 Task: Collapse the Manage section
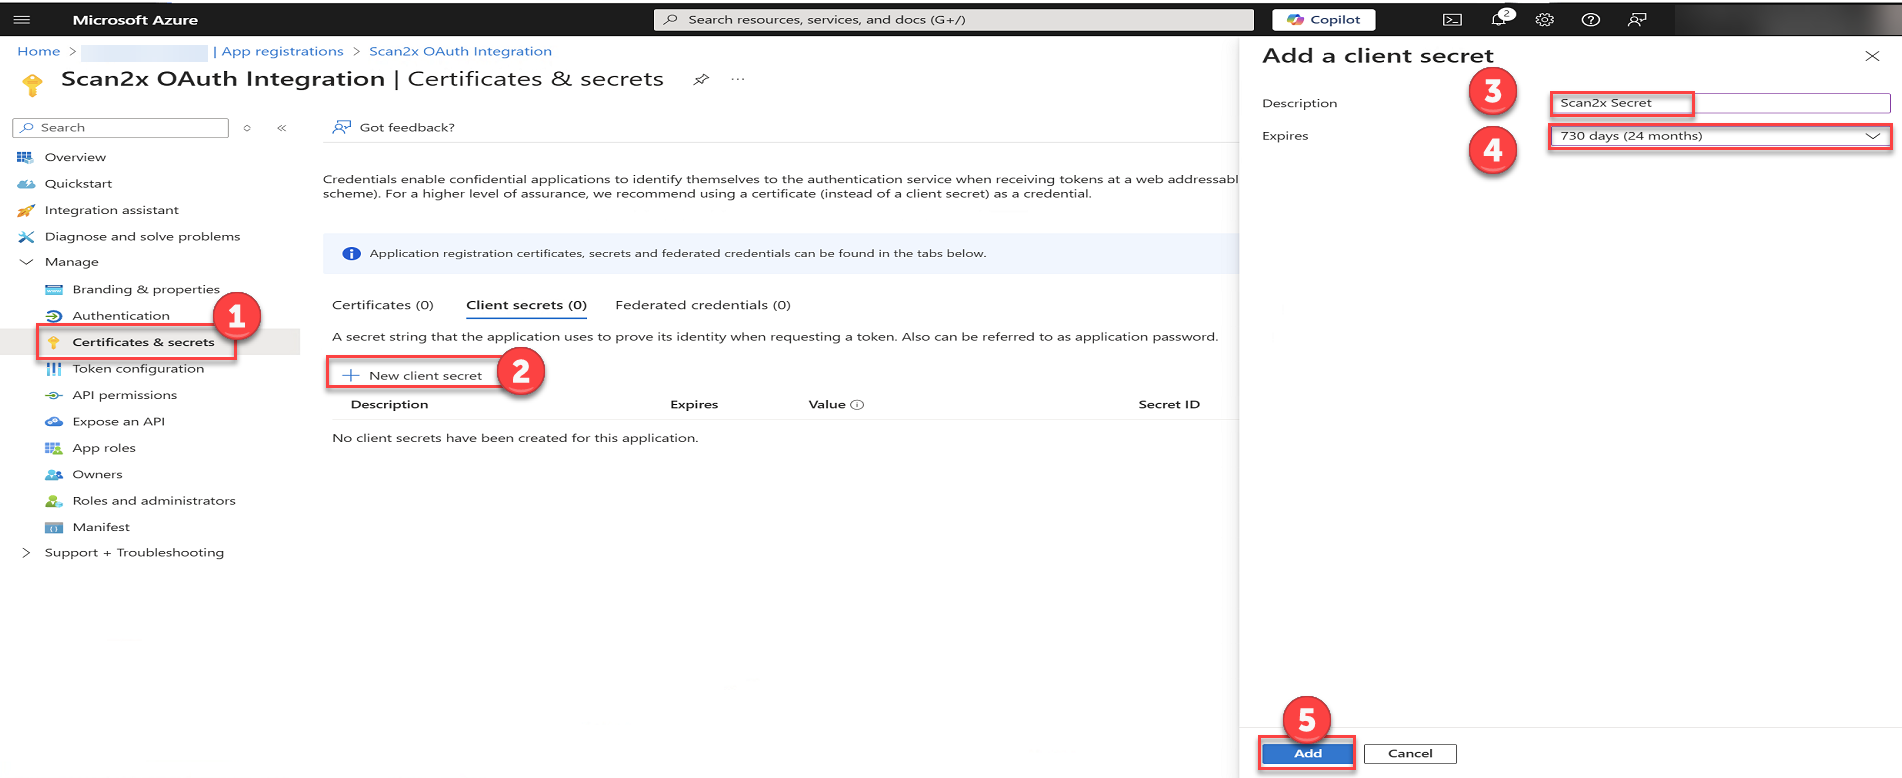(x=27, y=262)
